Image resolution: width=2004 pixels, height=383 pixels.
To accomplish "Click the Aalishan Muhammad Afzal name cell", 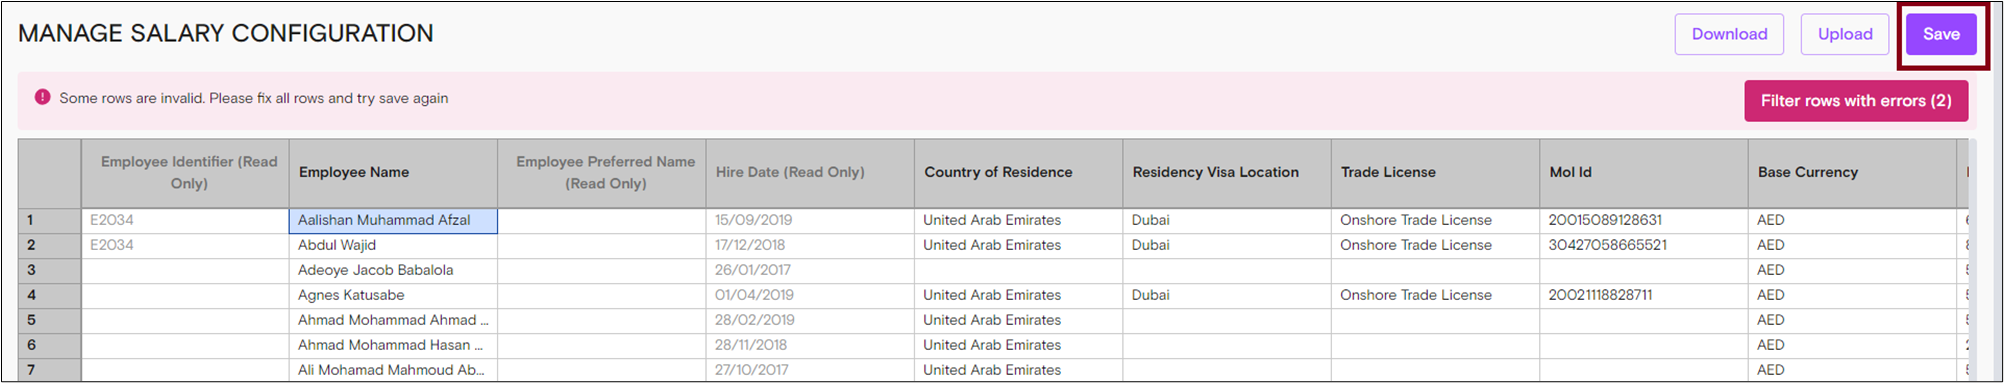I will pos(393,220).
